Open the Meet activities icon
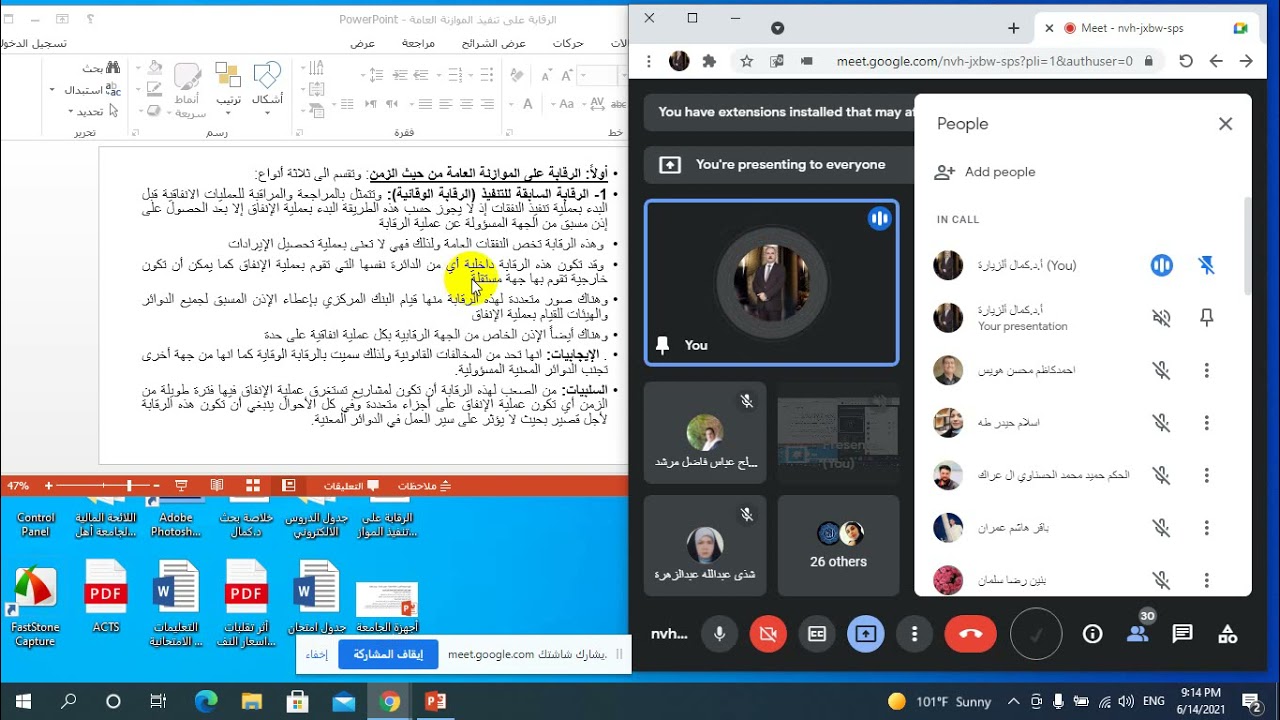Viewport: 1280px width, 720px height. (x=1227, y=634)
